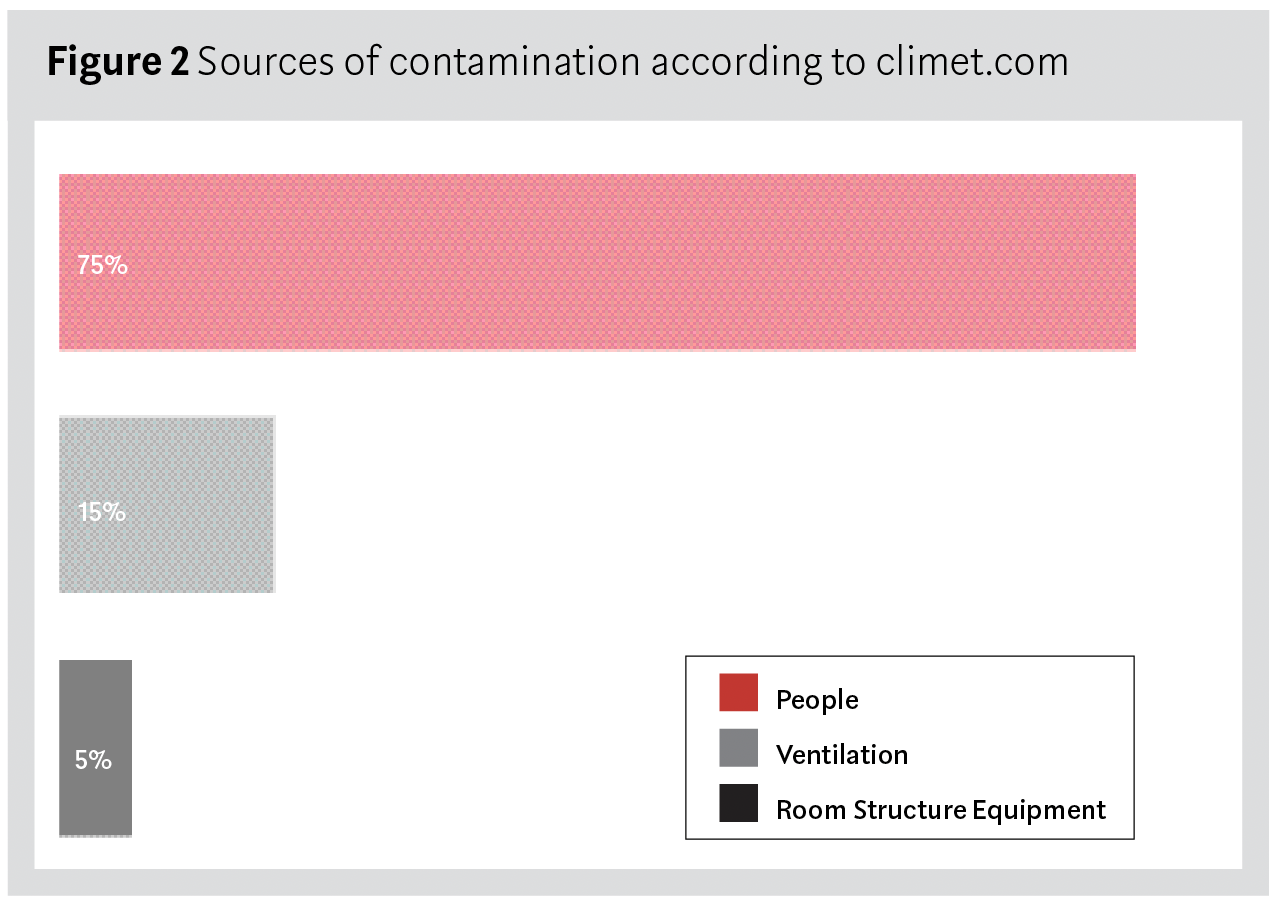Click the red People legend swatch
Screen dimensions: 1282x906
(738, 693)
